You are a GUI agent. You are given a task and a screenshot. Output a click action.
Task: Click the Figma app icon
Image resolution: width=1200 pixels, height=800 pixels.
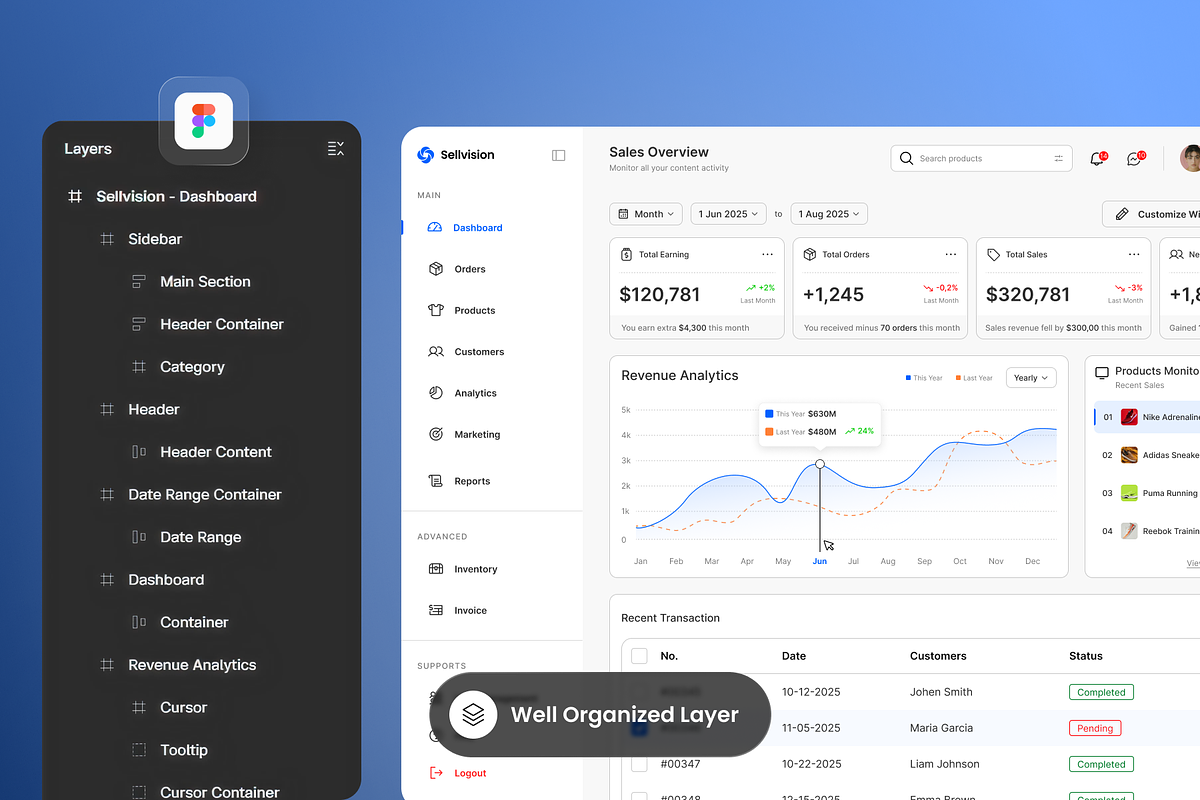[204, 121]
